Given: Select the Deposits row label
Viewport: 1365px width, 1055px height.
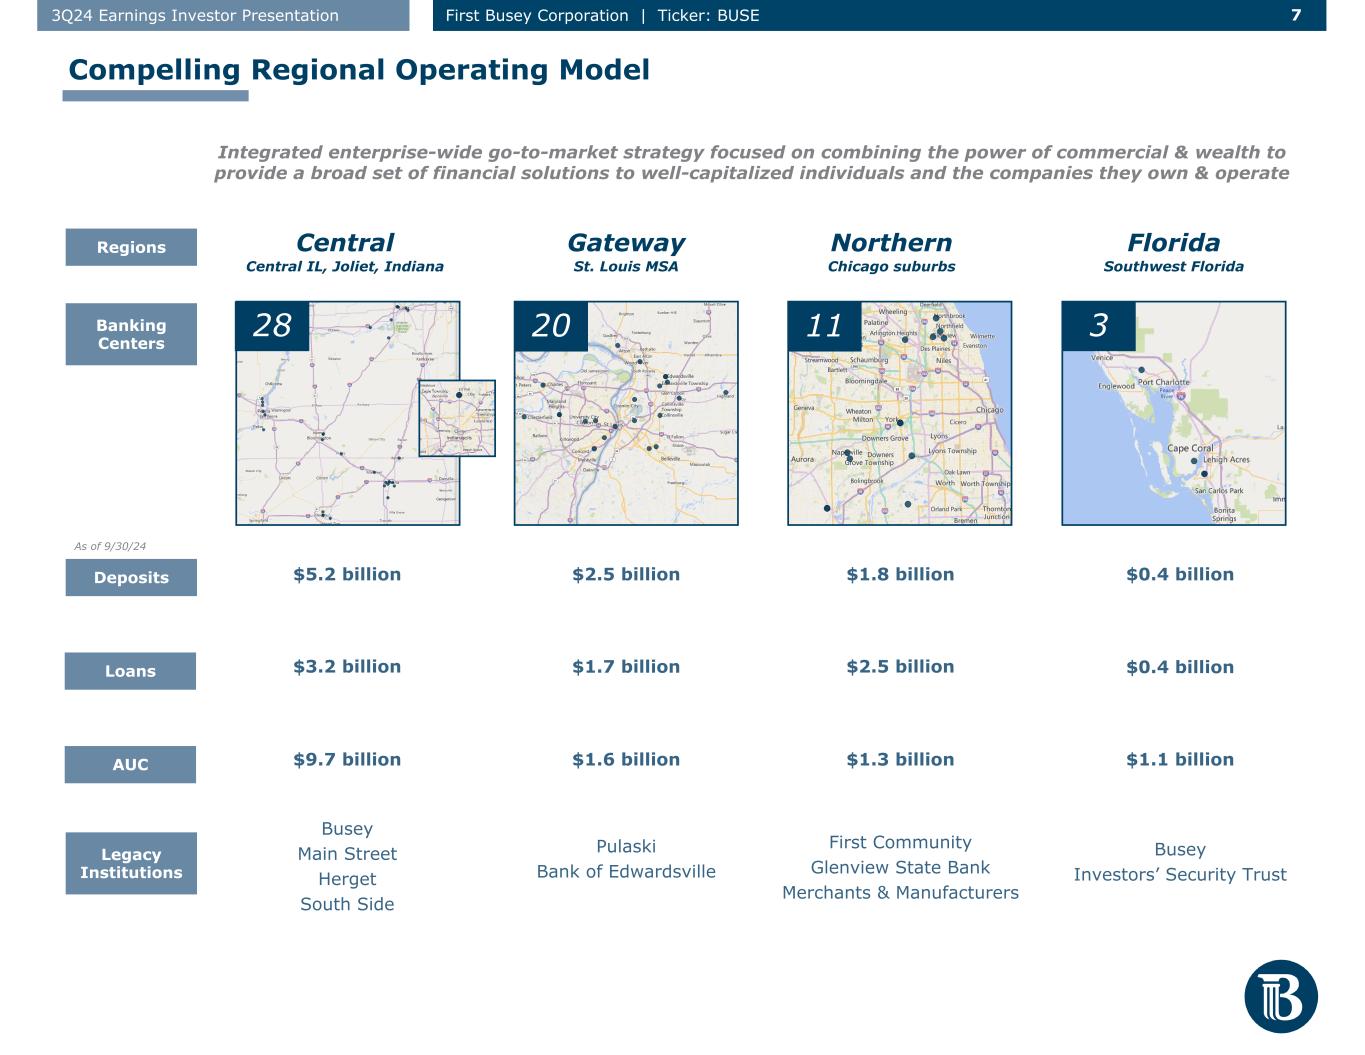Looking at the screenshot, I should pyautogui.click(x=131, y=578).
